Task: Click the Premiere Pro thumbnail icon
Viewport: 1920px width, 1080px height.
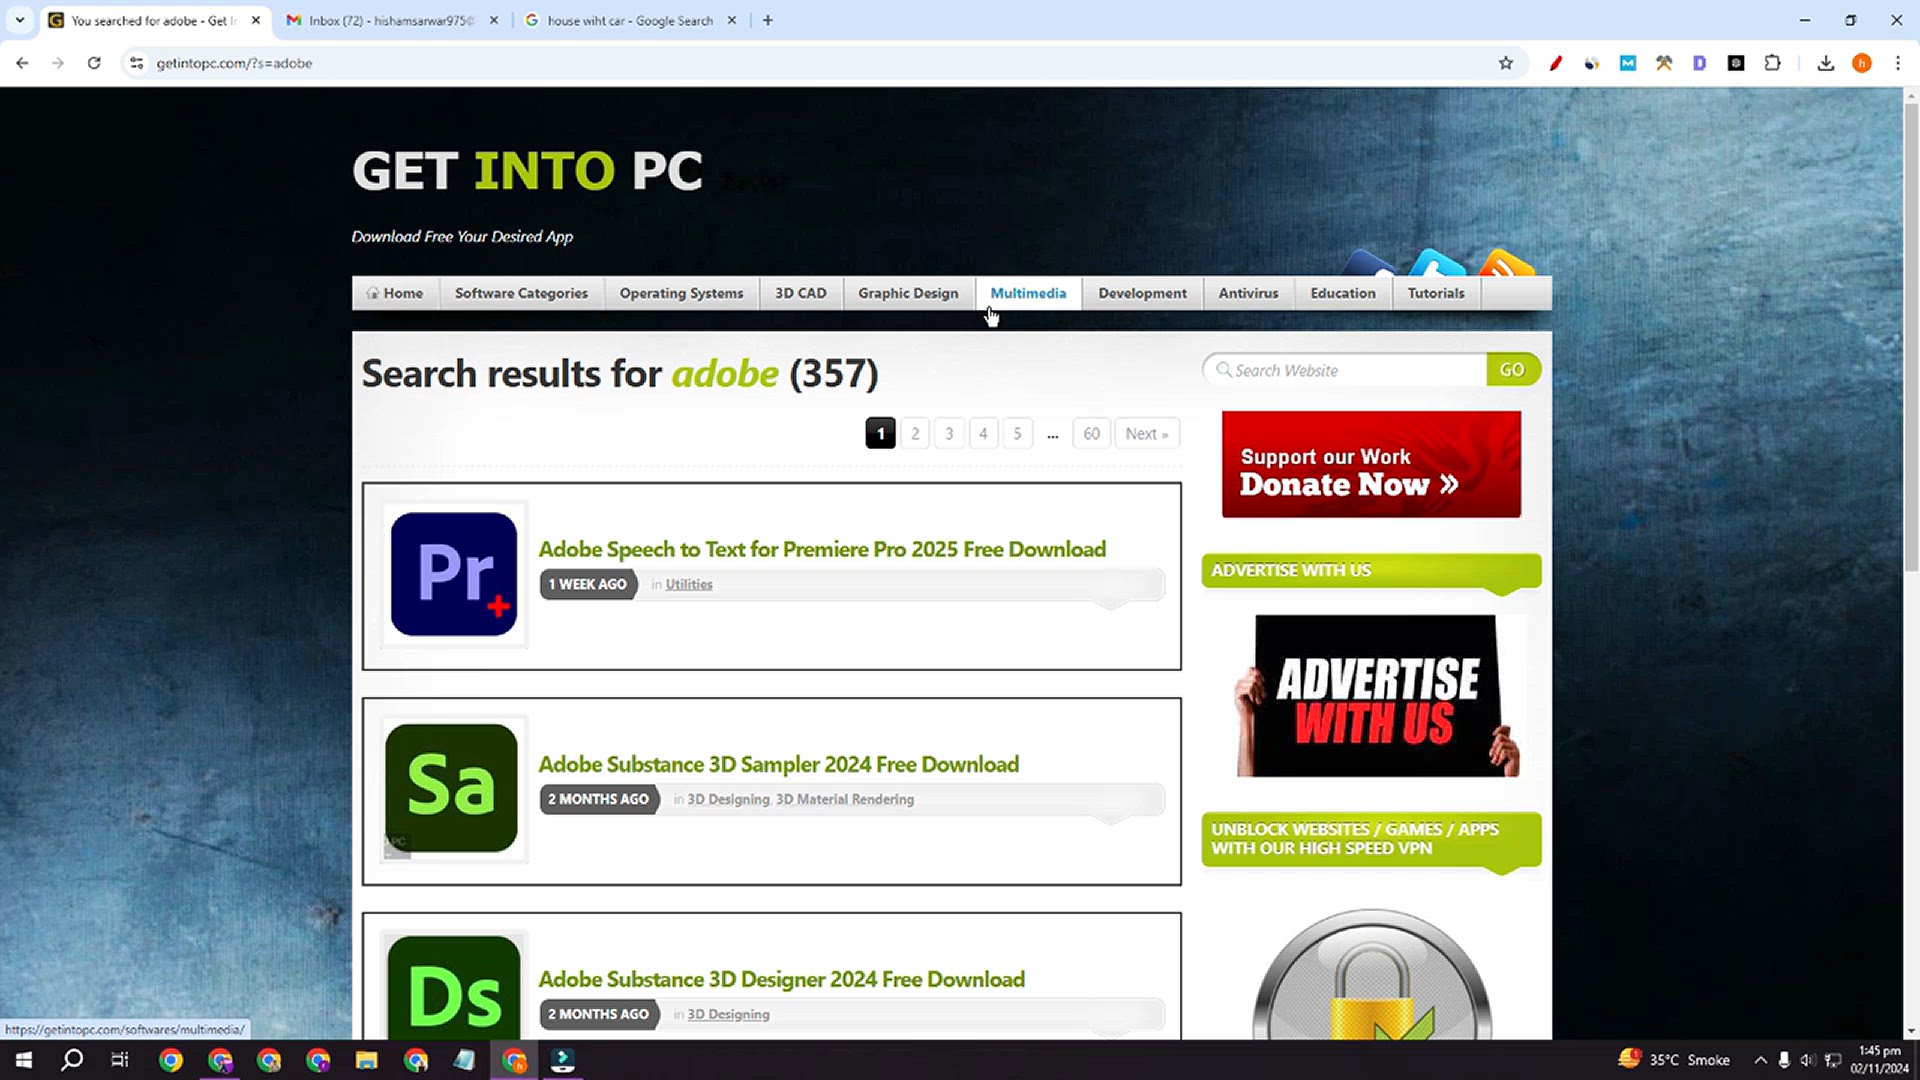Action: (x=454, y=574)
